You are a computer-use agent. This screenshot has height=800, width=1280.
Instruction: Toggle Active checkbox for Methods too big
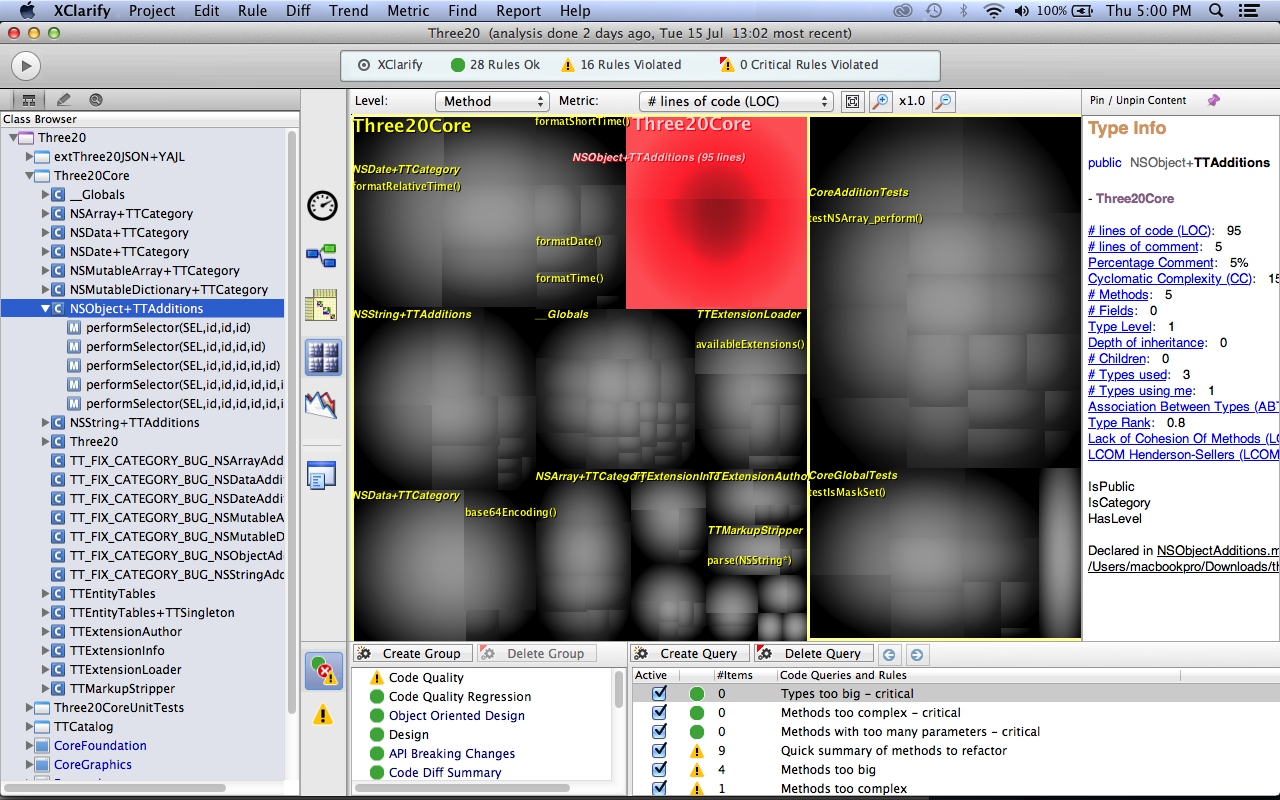click(x=659, y=770)
